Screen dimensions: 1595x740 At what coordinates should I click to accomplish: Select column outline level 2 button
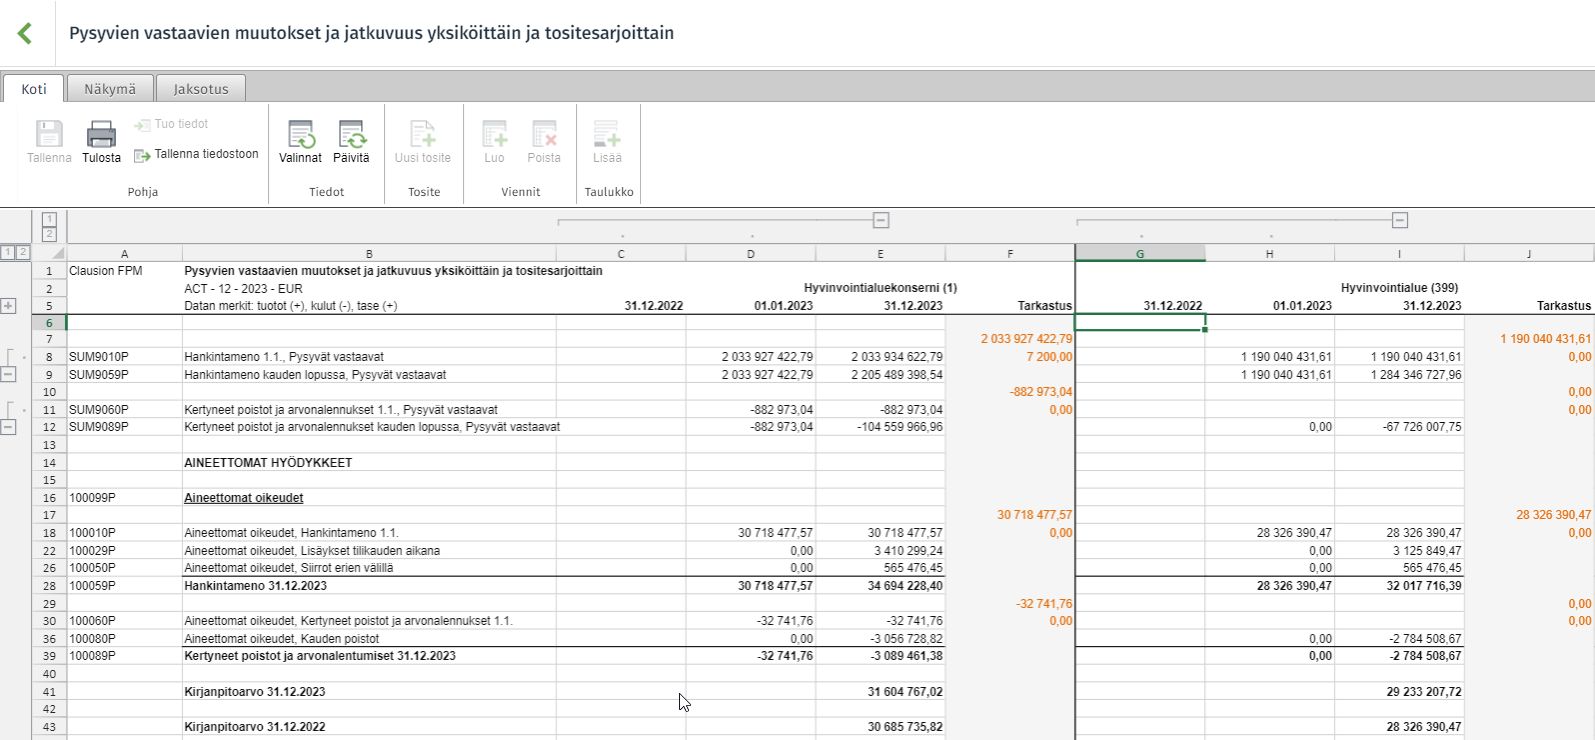(49, 234)
